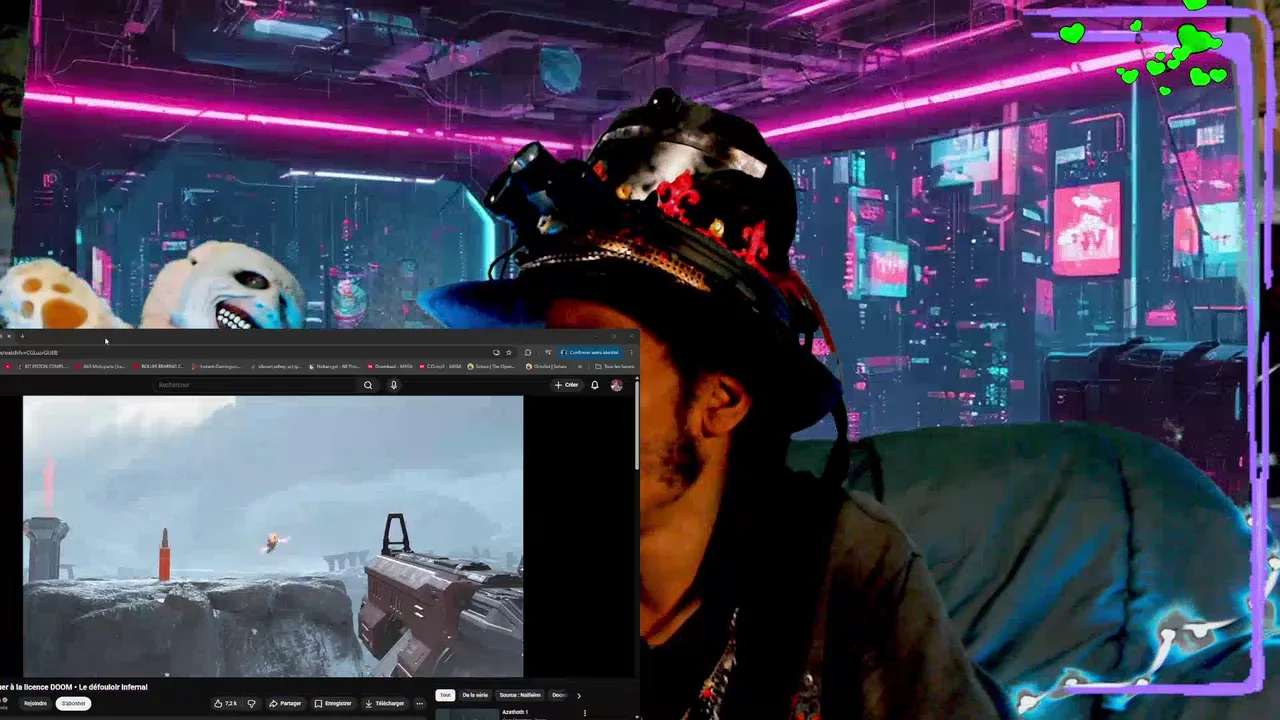Activate voice search microphone on YouTube
Viewport: 1280px width, 720px height.
click(394, 385)
